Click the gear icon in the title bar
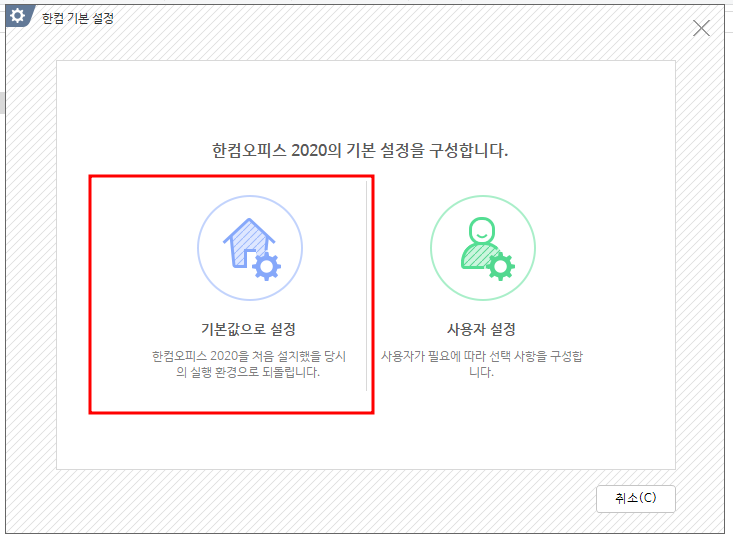This screenshot has height=540, width=733. [17, 16]
